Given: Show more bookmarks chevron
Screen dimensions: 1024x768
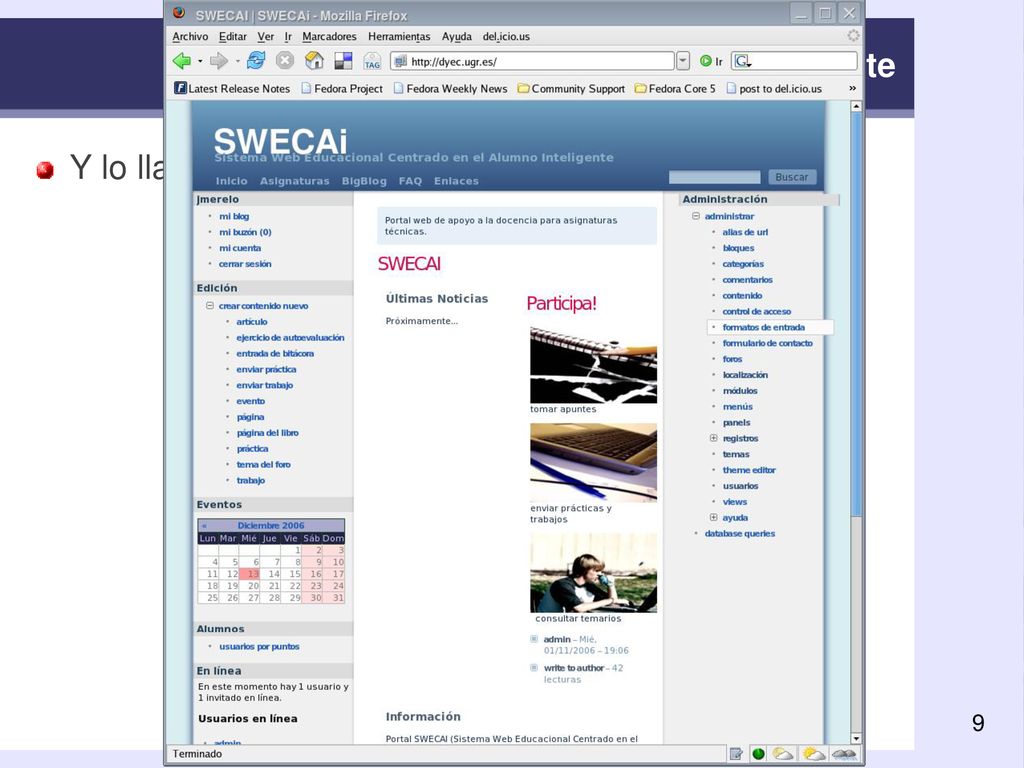Looking at the screenshot, I should pyautogui.click(x=852, y=88).
